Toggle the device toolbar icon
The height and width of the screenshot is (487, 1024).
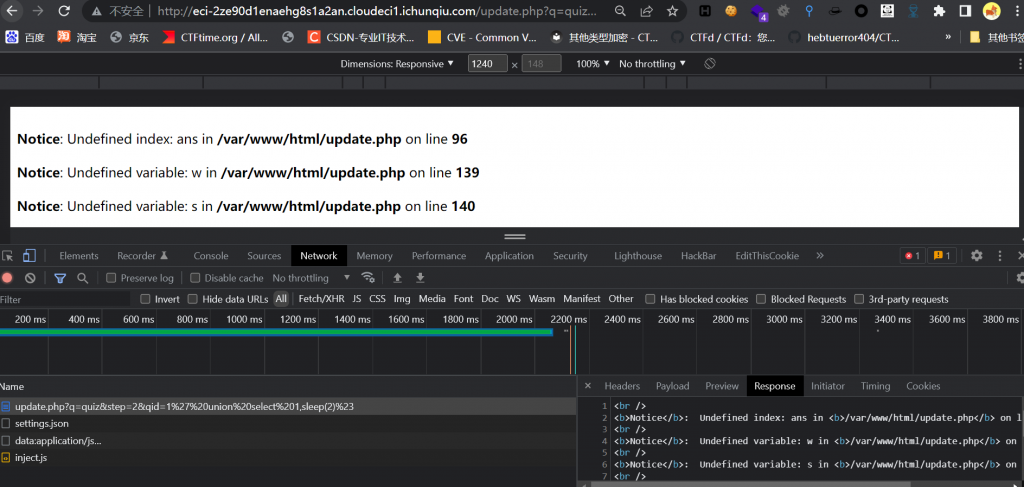coord(30,256)
